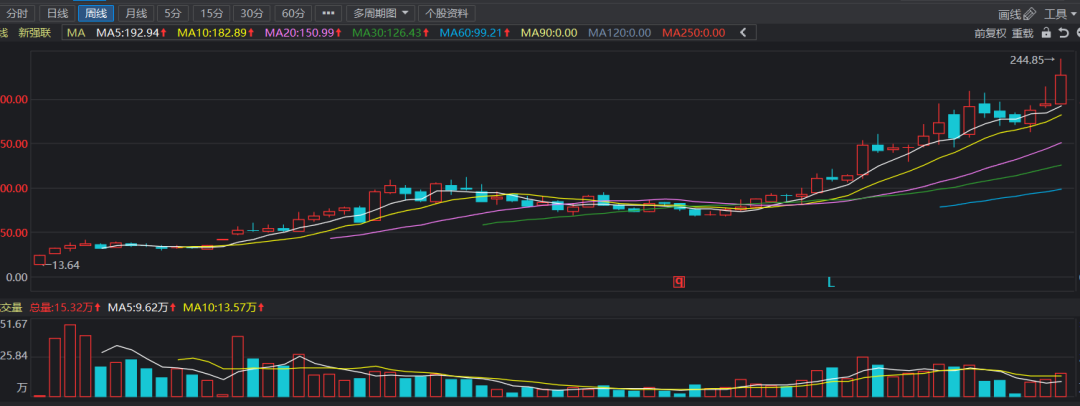Click the MA250:0.00 indicator value
This screenshot has width=1080, height=406.
[x=694, y=32]
